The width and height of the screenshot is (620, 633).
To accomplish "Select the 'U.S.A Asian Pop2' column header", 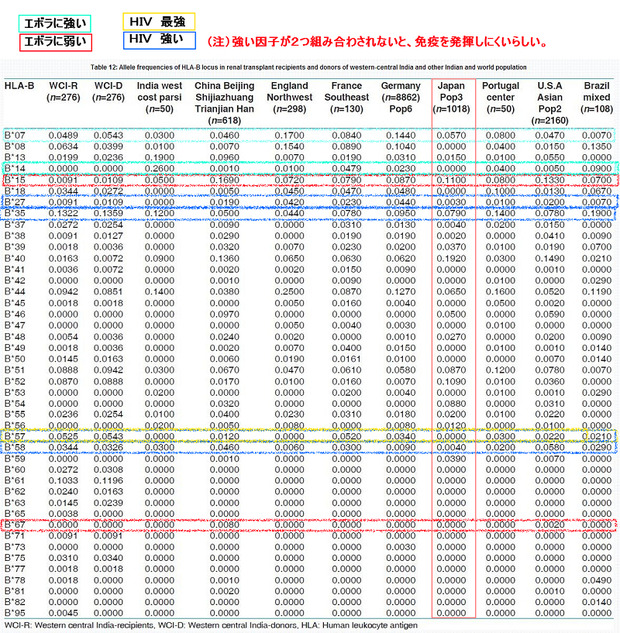I will click(550, 103).
